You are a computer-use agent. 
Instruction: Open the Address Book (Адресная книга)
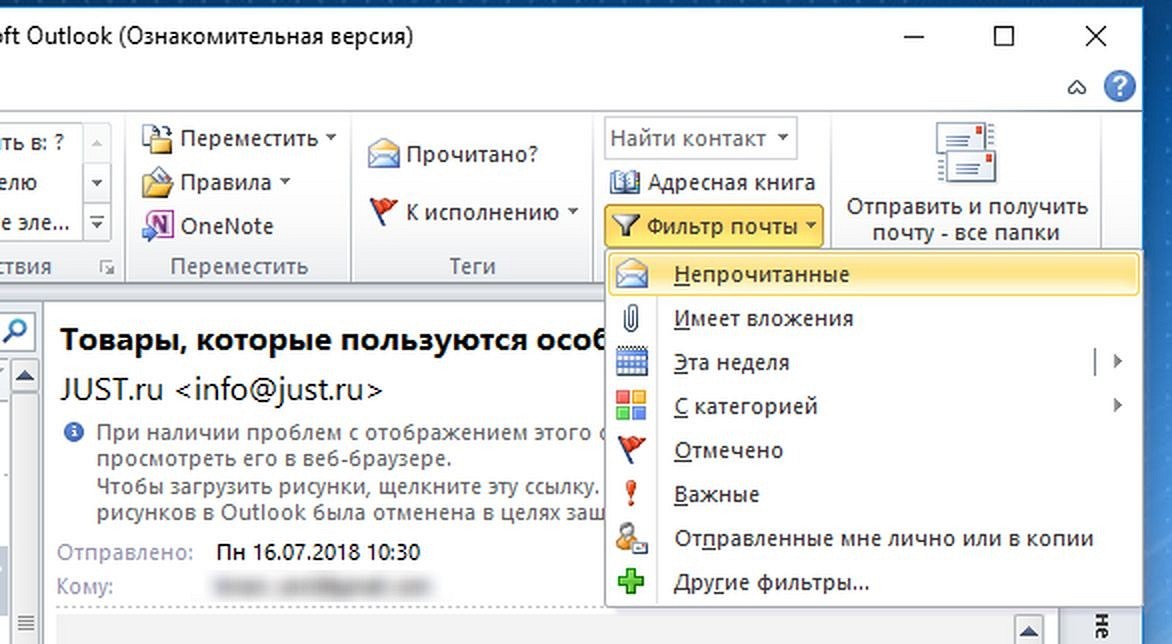click(712, 182)
